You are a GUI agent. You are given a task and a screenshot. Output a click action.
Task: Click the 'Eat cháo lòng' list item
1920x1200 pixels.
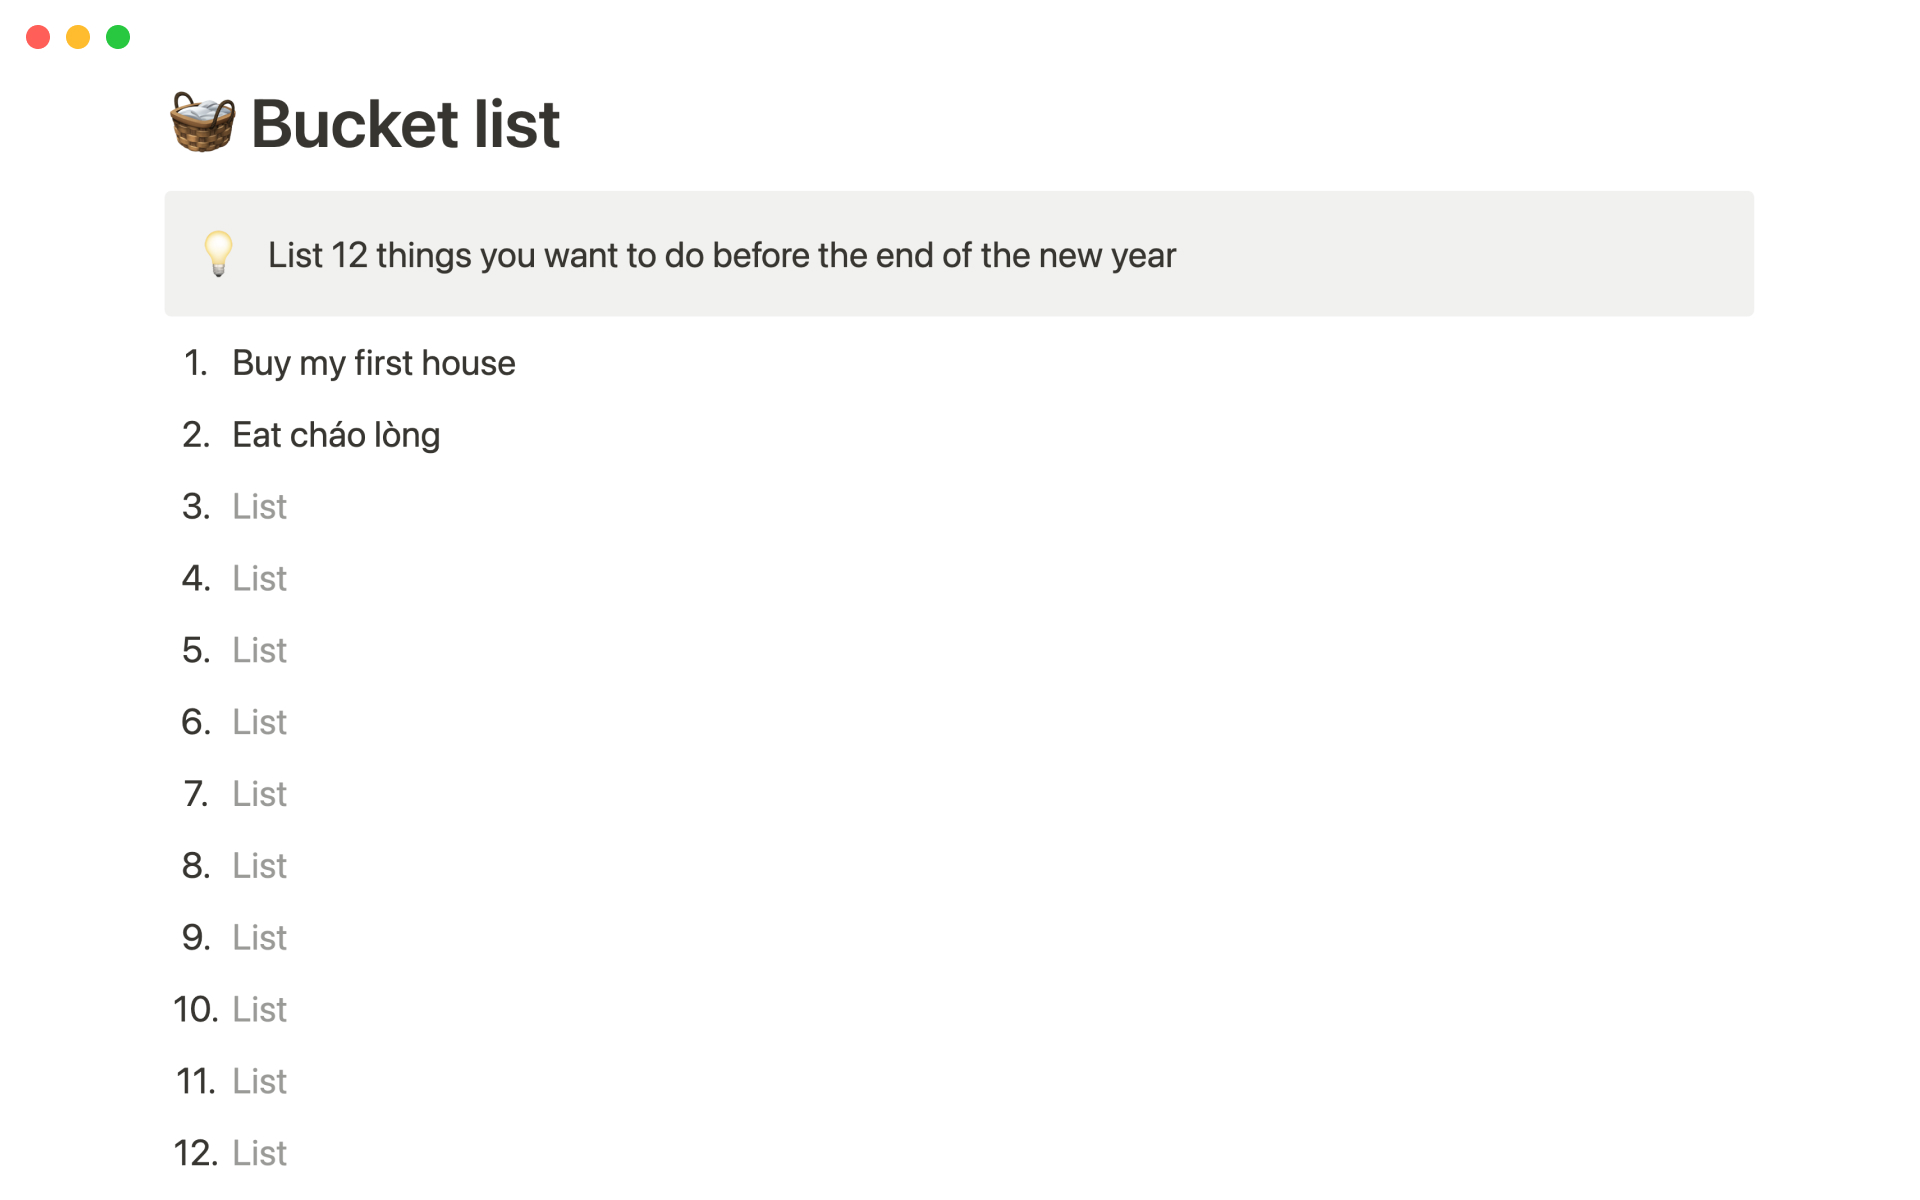click(x=336, y=435)
